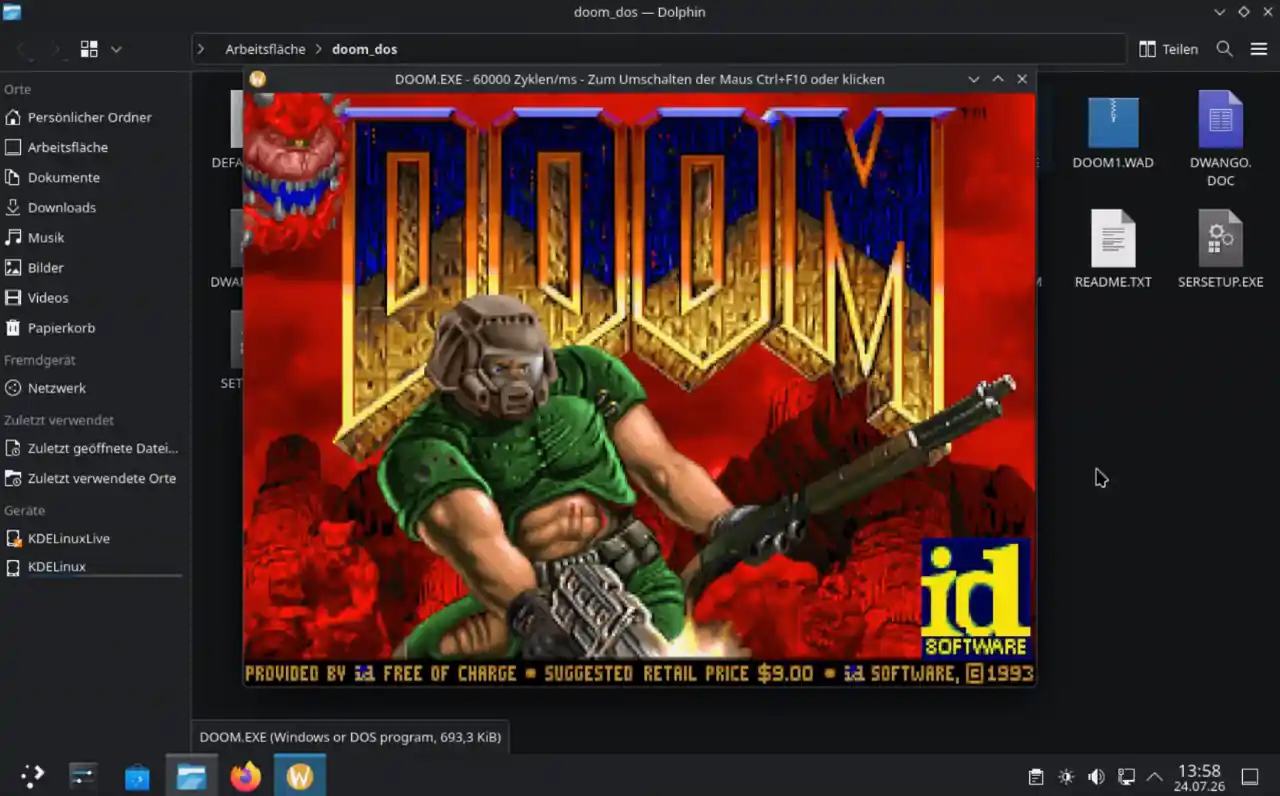The image size is (1280, 796).
Task: Open Dolphin's hamburger menu
Action: (x=1258, y=49)
